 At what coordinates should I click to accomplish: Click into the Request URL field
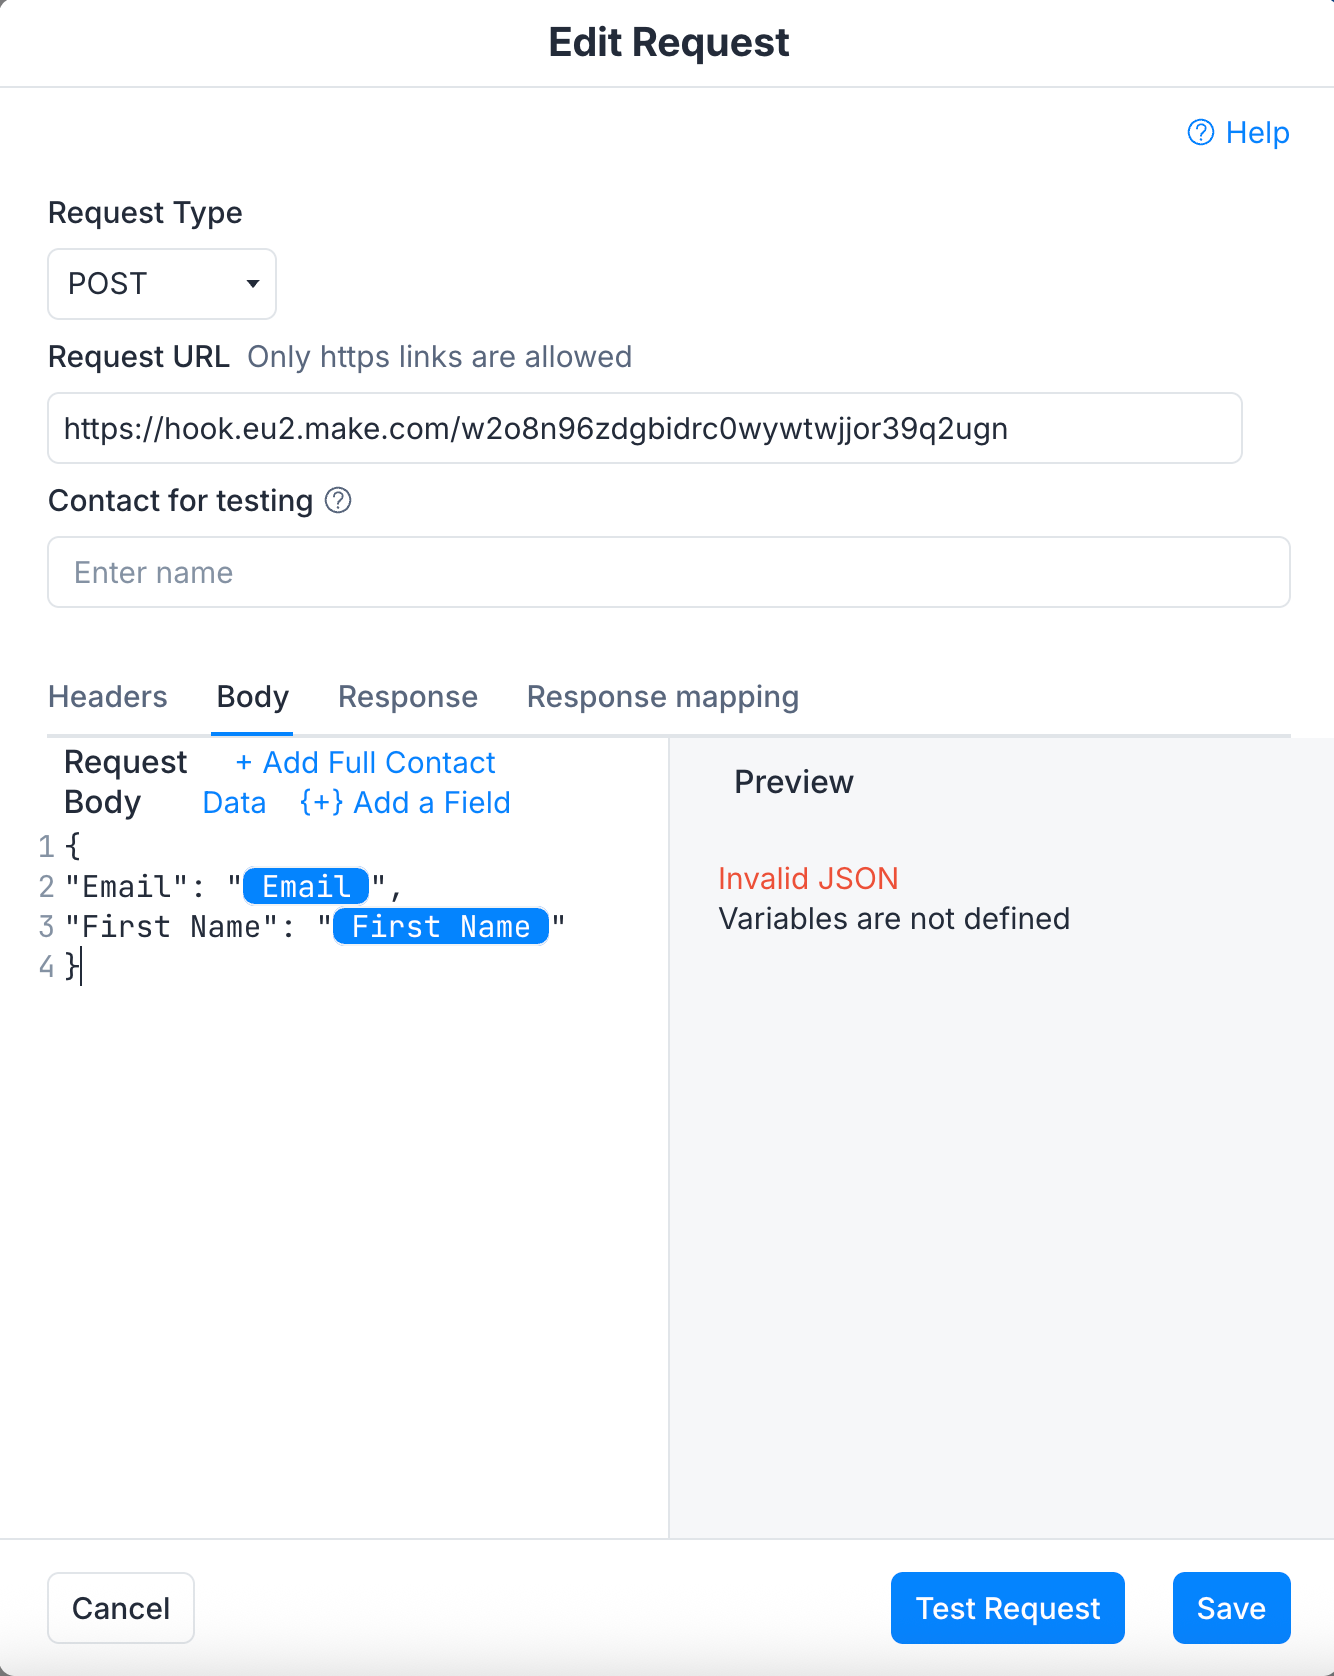click(645, 428)
